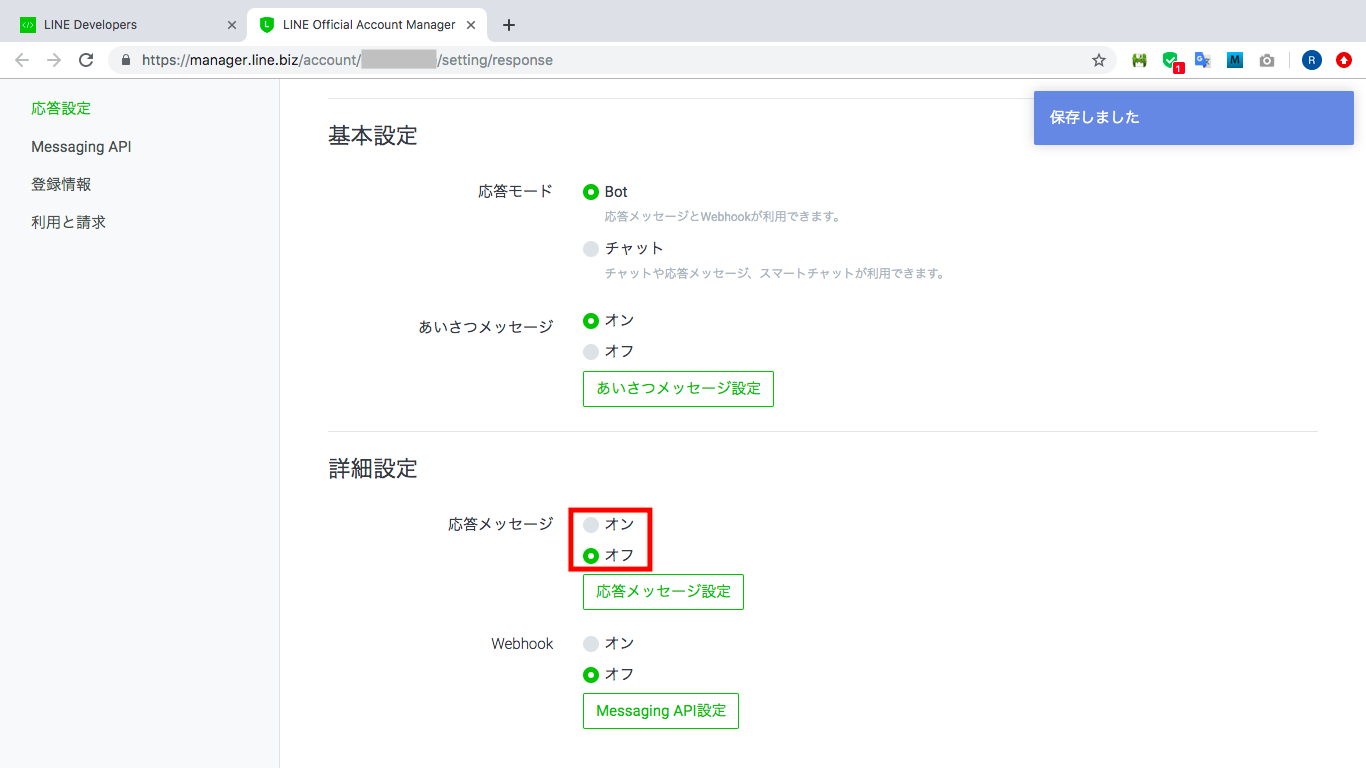Viewport: 1366px width, 768px height.
Task: Open Messaging API in the sidebar
Action: [x=81, y=147]
